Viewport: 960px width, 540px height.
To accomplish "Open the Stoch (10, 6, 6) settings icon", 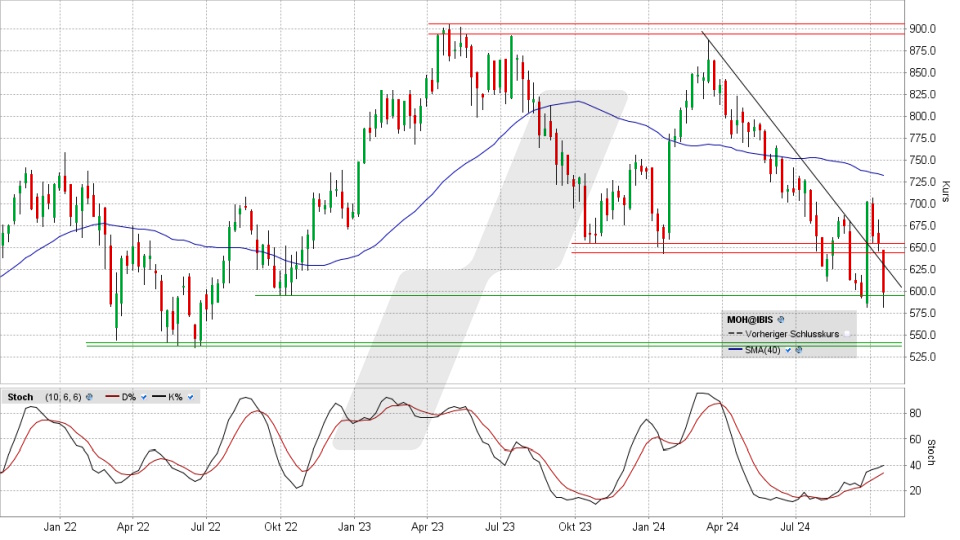I will [x=89, y=397].
